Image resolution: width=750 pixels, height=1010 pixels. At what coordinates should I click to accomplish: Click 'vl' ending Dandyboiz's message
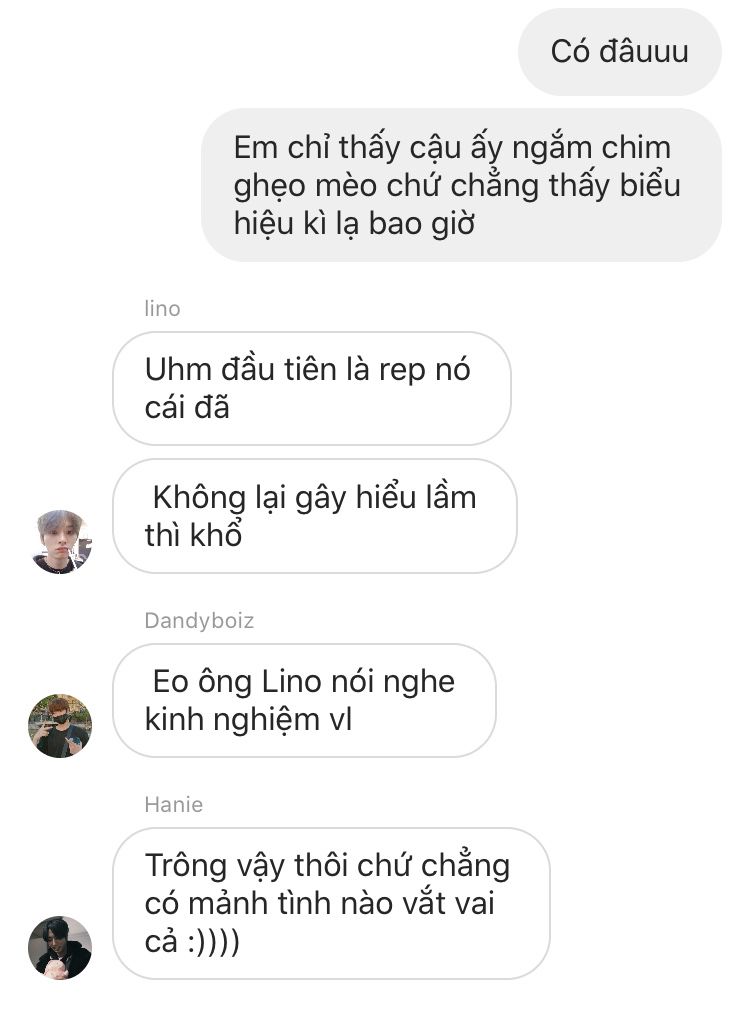click(x=341, y=719)
